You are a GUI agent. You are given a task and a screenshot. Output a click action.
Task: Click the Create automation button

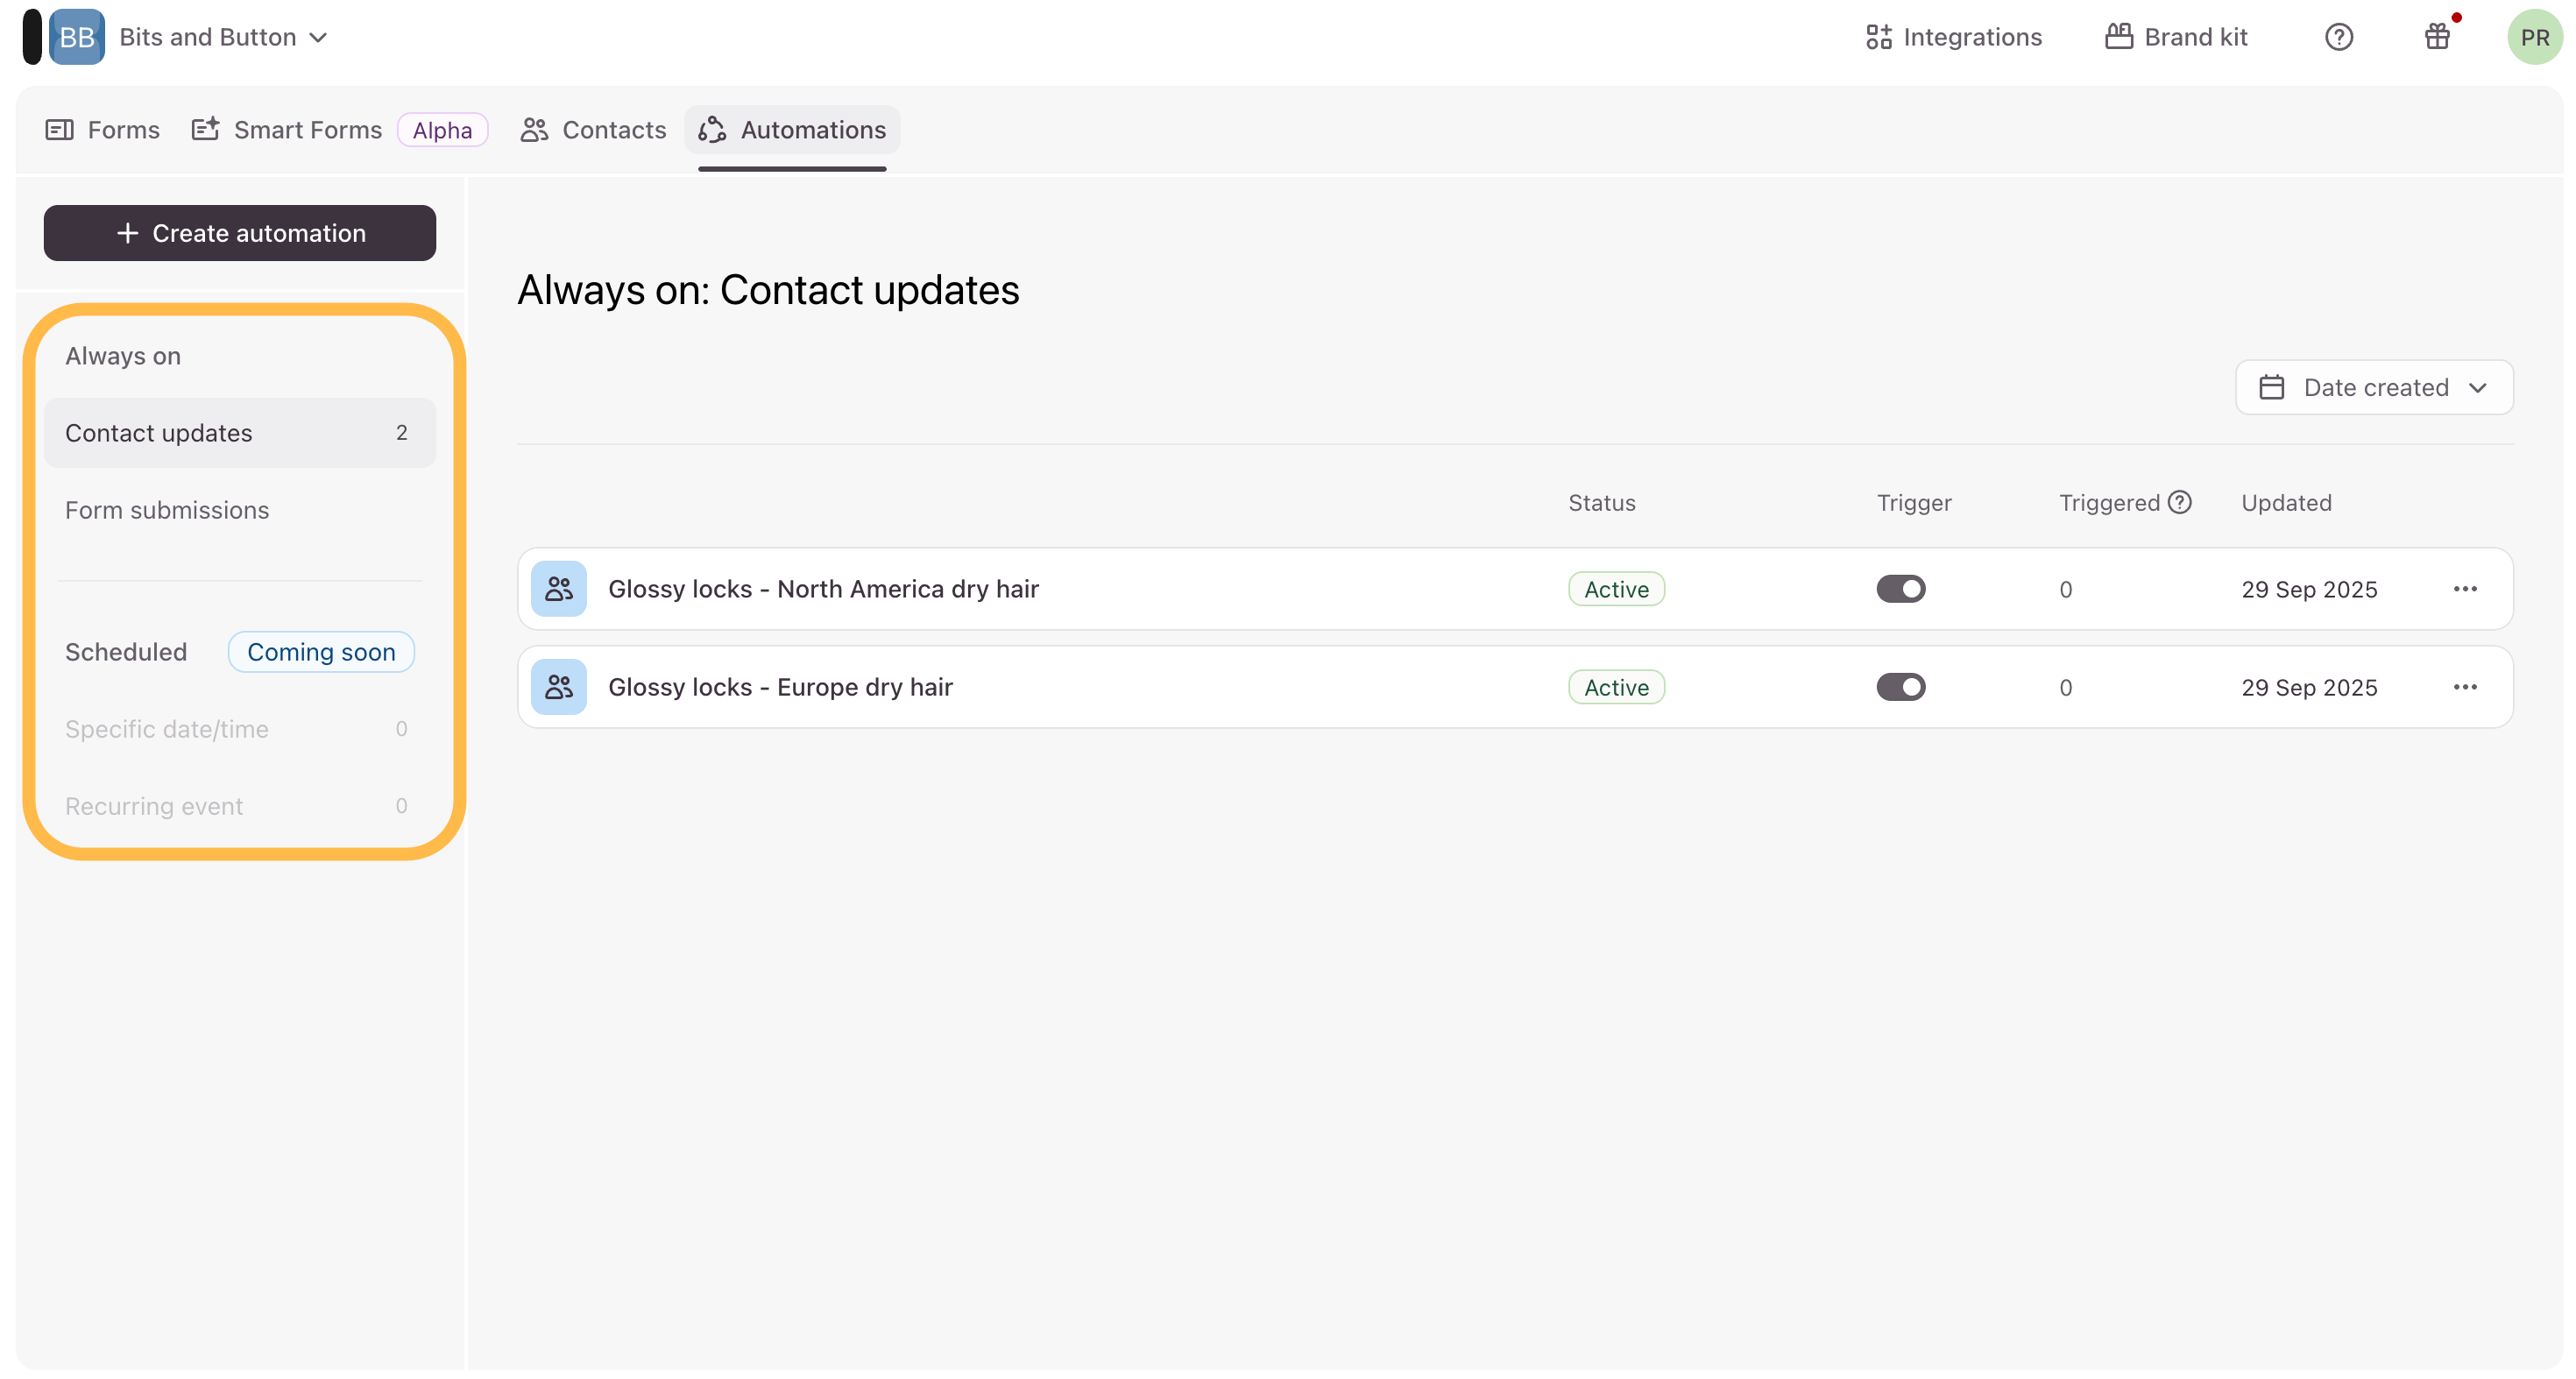point(239,233)
